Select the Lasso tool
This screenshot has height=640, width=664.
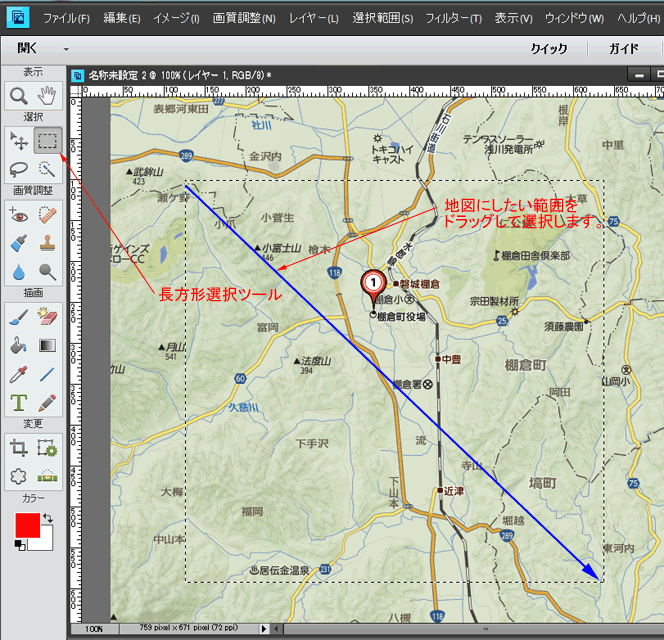(19, 169)
